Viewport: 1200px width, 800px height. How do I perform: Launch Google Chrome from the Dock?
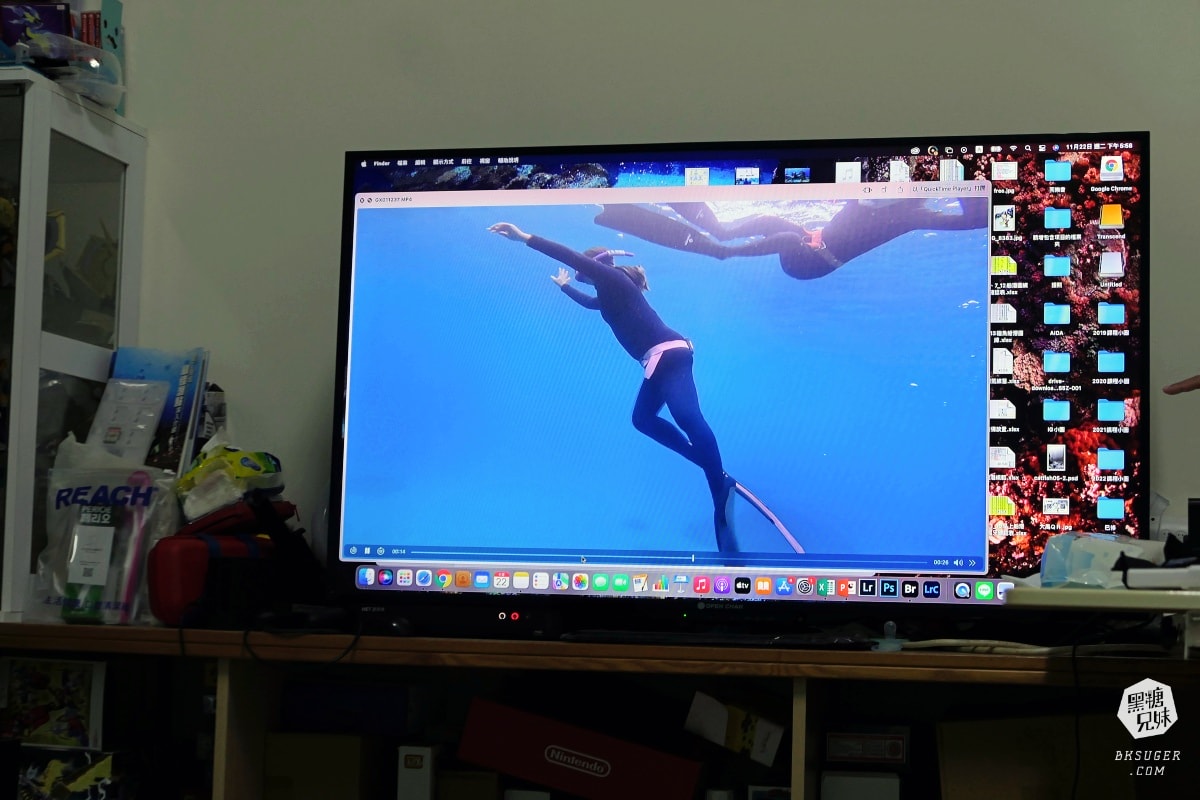pyautogui.click(x=443, y=578)
